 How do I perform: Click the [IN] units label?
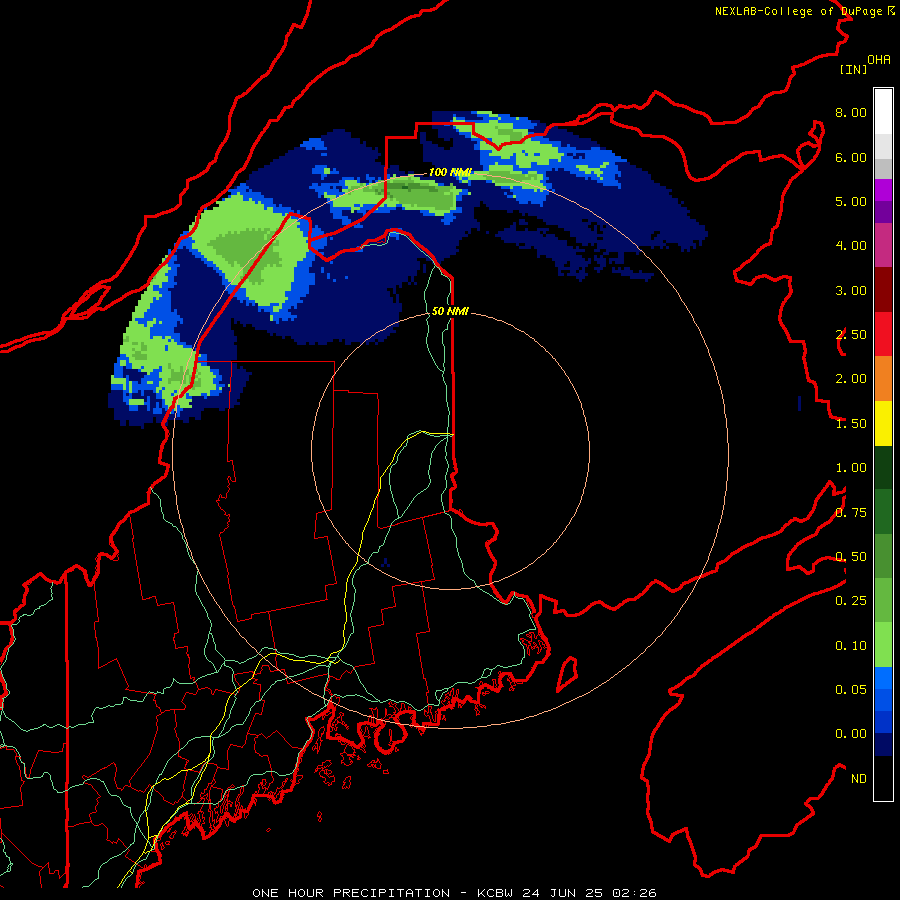[853, 69]
